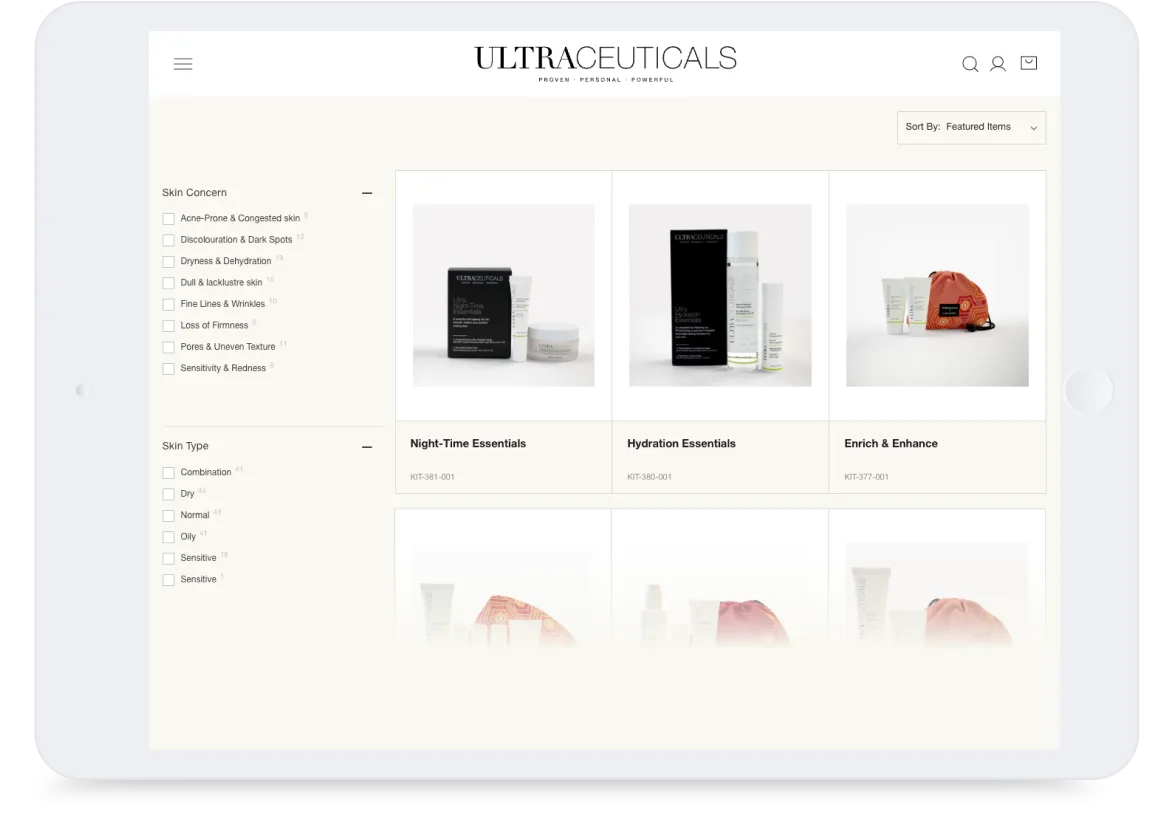1156x822 pixels.
Task: Check Dryness & Dehydration filter
Action: pos(169,262)
